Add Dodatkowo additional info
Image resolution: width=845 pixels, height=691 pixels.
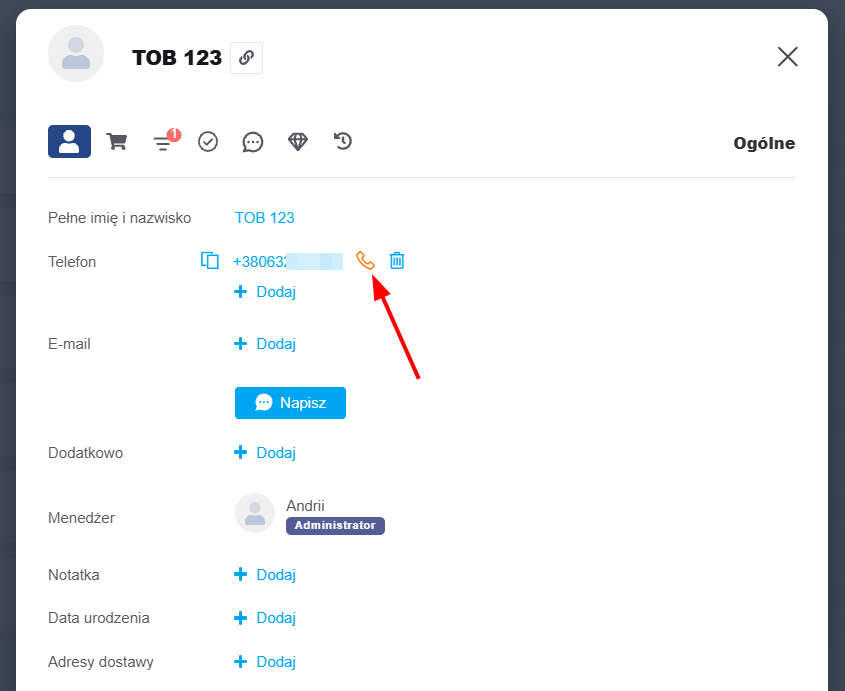(265, 453)
